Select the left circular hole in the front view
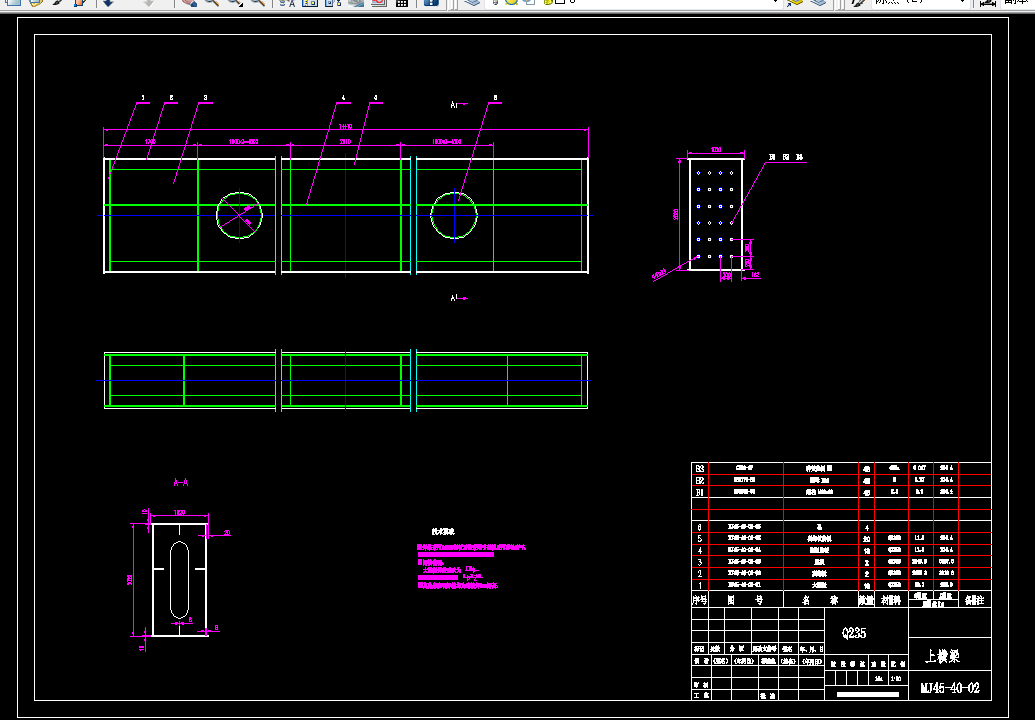This screenshot has height=720, width=1035. pyautogui.click(x=239, y=215)
